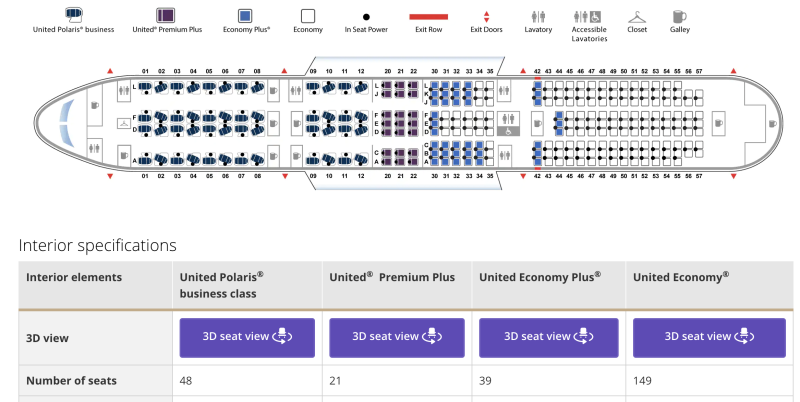This screenshot has width=800, height=402.
Task: Click the red Exit Row legend bar
Action: [429, 17]
